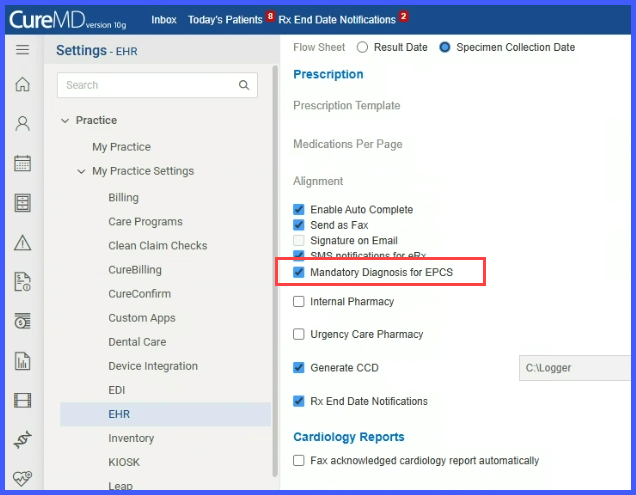The width and height of the screenshot is (636, 495).
Task: Click the Alignment label
Action: (318, 181)
